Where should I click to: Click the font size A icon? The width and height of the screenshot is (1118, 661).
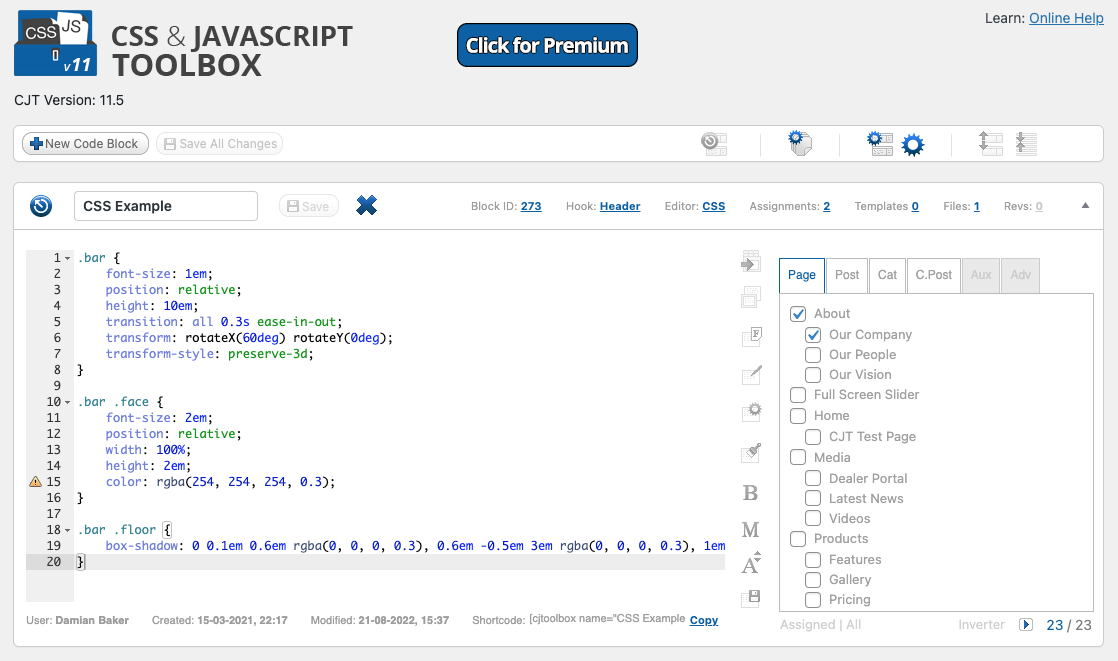tap(751, 563)
